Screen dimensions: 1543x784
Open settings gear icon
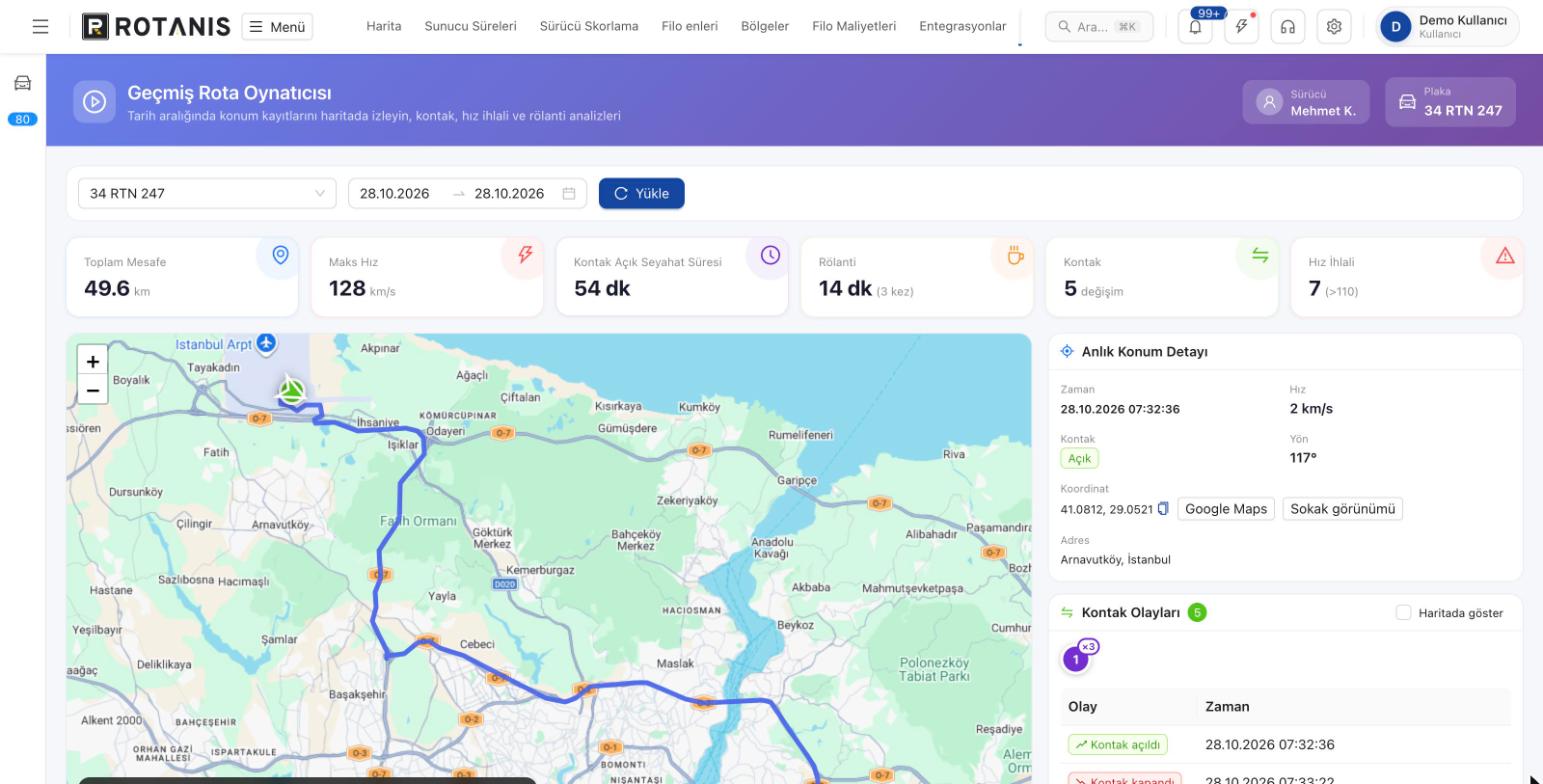tap(1334, 27)
